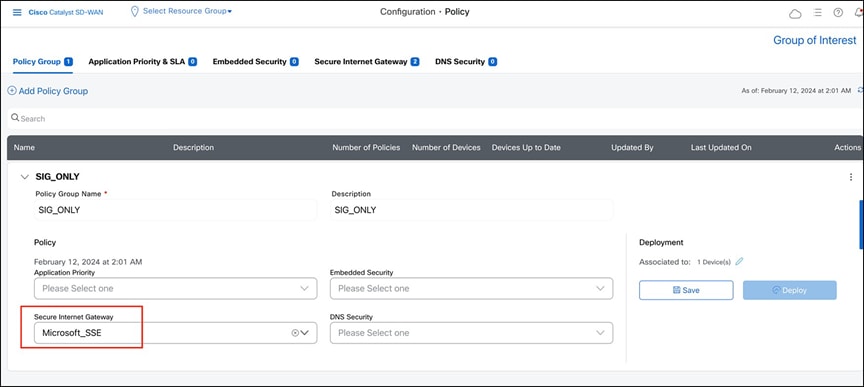
Task: Open the Embedded Security dropdown
Action: point(471,288)
